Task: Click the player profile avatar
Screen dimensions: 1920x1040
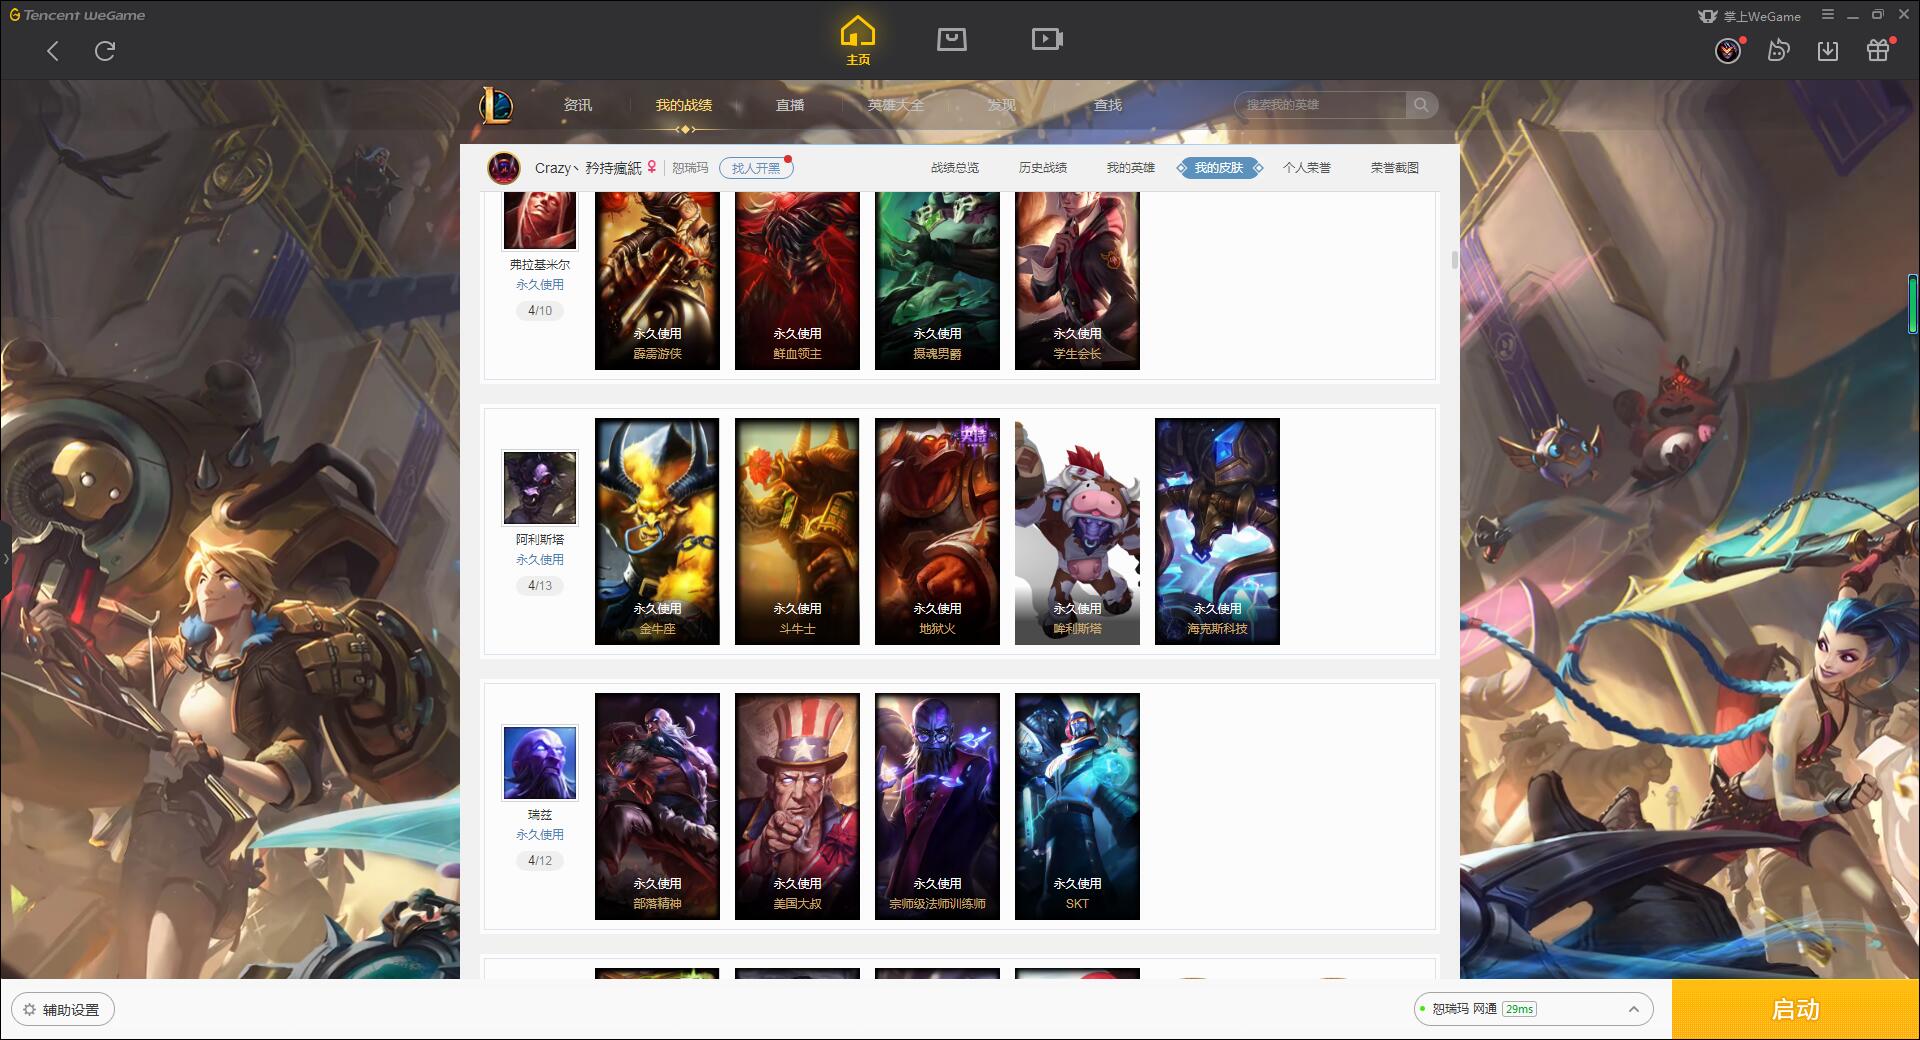Action: tap(504, 168)
